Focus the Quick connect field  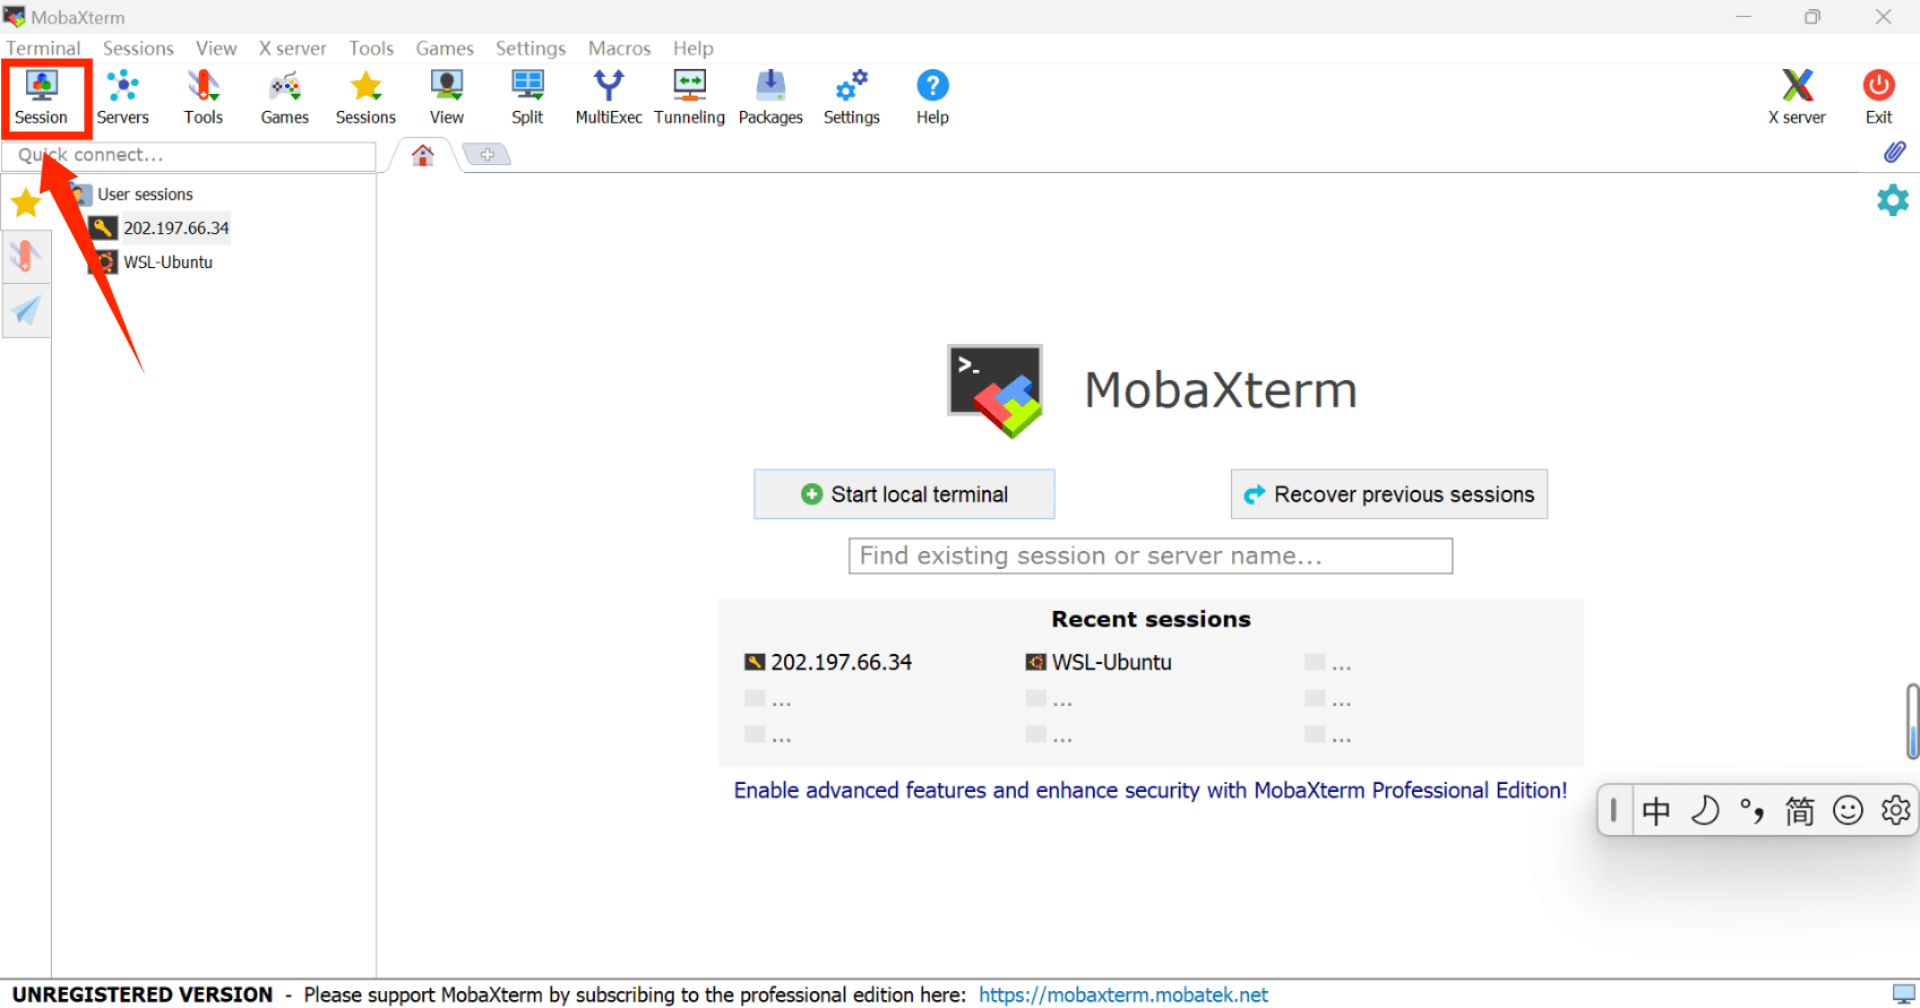pos(189,155)
